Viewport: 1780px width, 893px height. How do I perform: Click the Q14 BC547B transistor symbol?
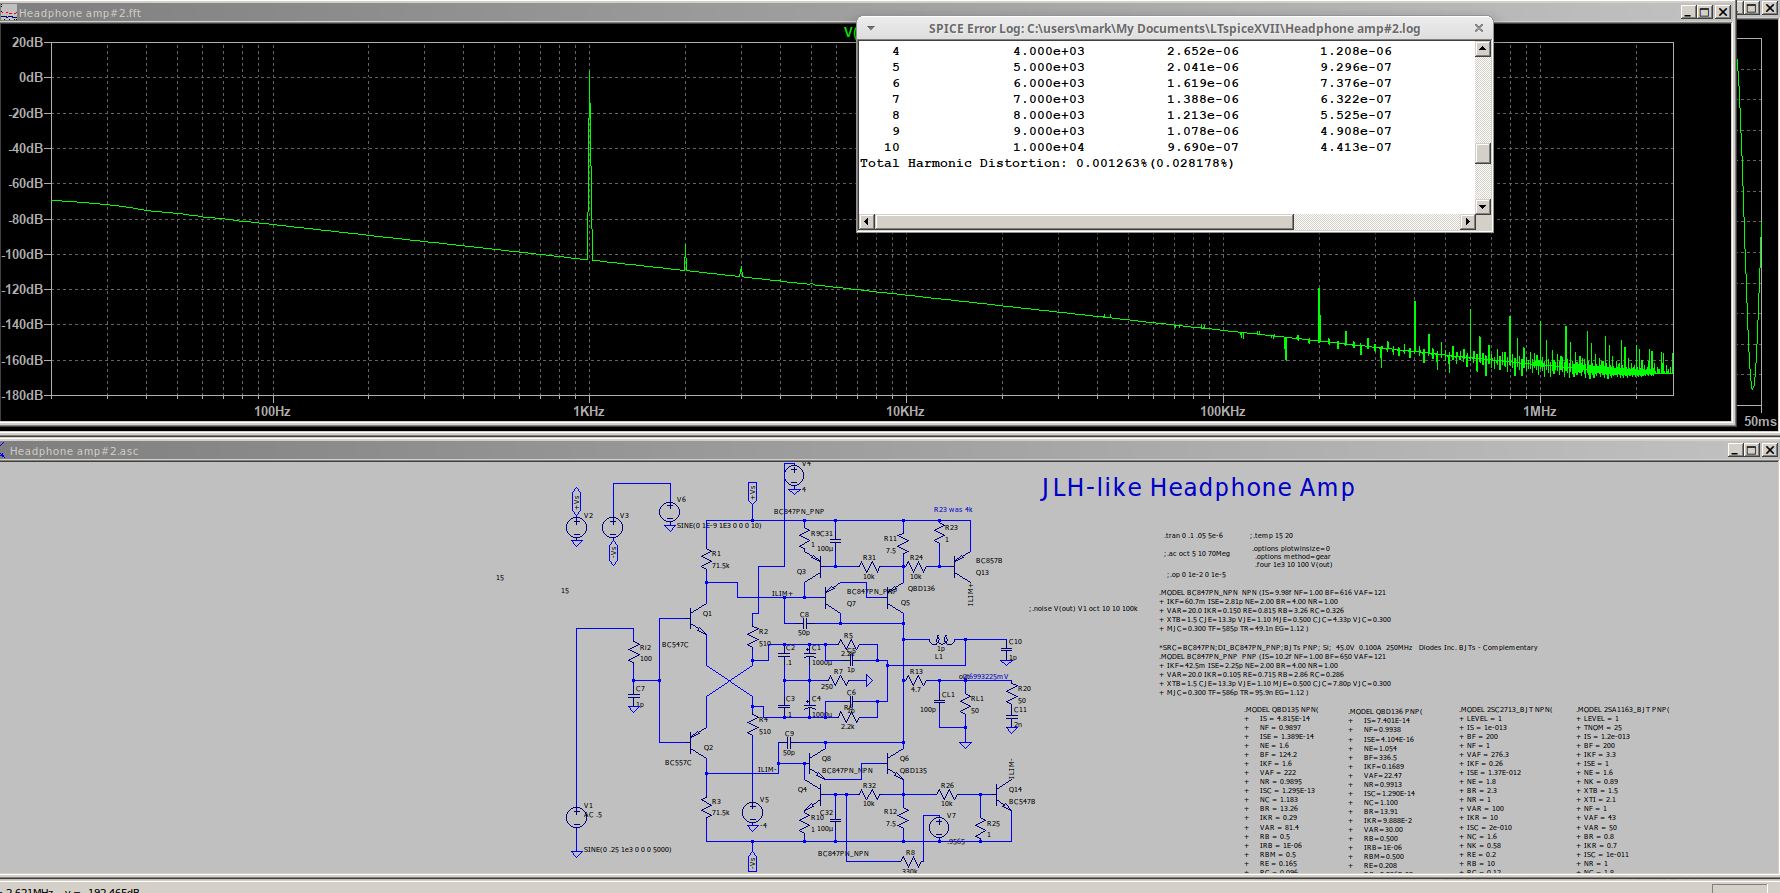1001,794
